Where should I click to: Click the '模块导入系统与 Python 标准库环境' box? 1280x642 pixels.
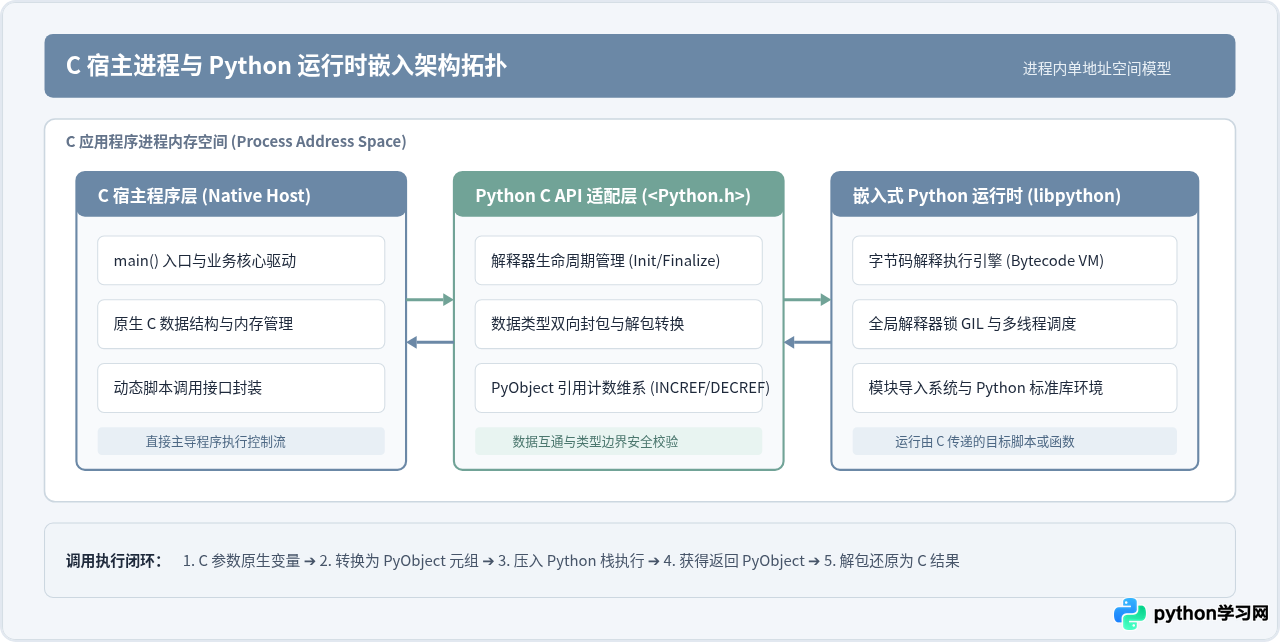[x=1015, y=387]
